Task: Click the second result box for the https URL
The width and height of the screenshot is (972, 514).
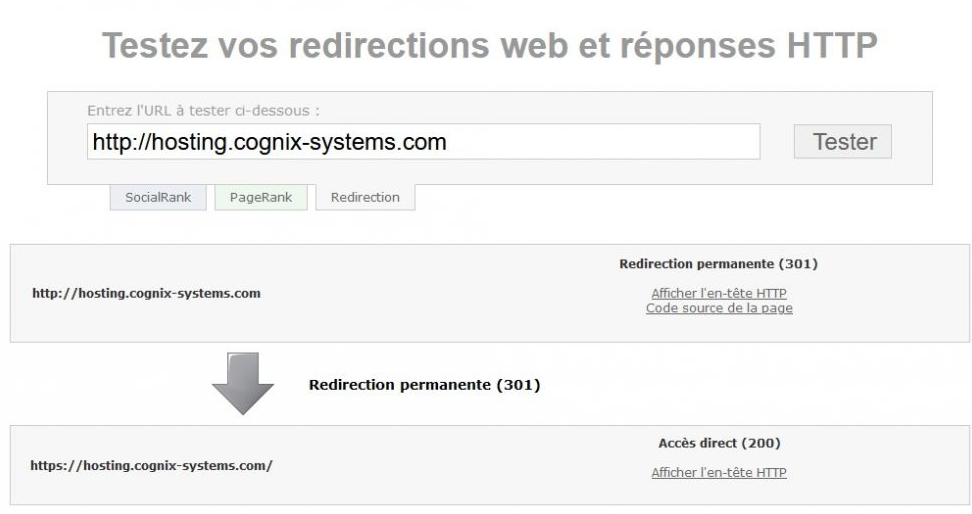Action: tap(490, 465)
